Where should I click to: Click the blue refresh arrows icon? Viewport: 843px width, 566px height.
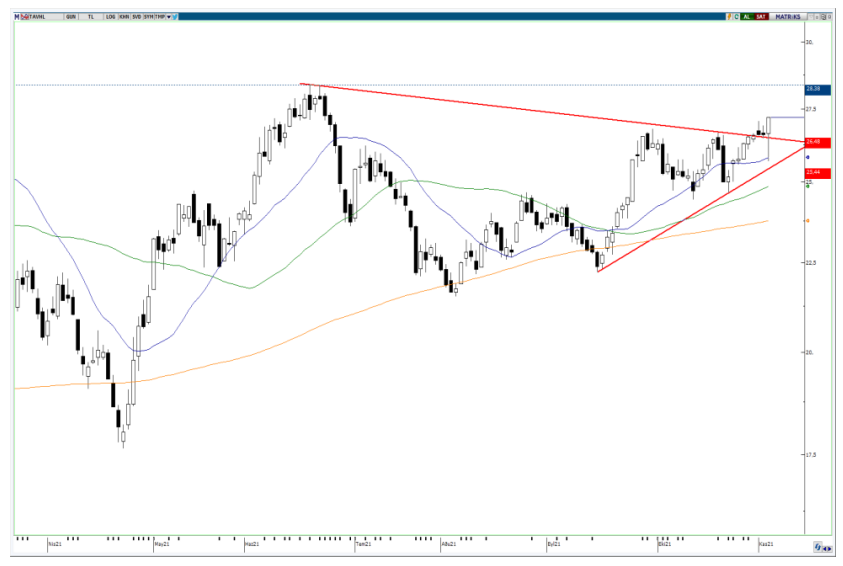818,547
